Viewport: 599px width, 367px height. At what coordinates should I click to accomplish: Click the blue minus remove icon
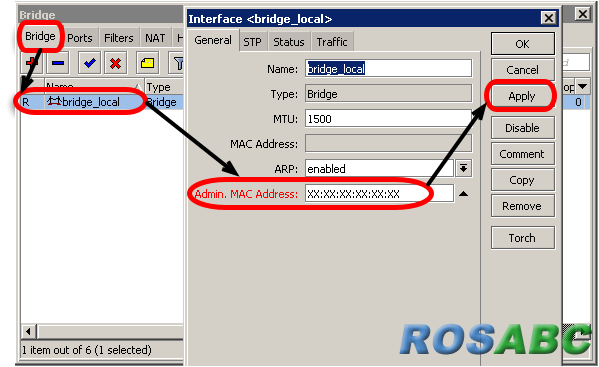tap(58, 63)
